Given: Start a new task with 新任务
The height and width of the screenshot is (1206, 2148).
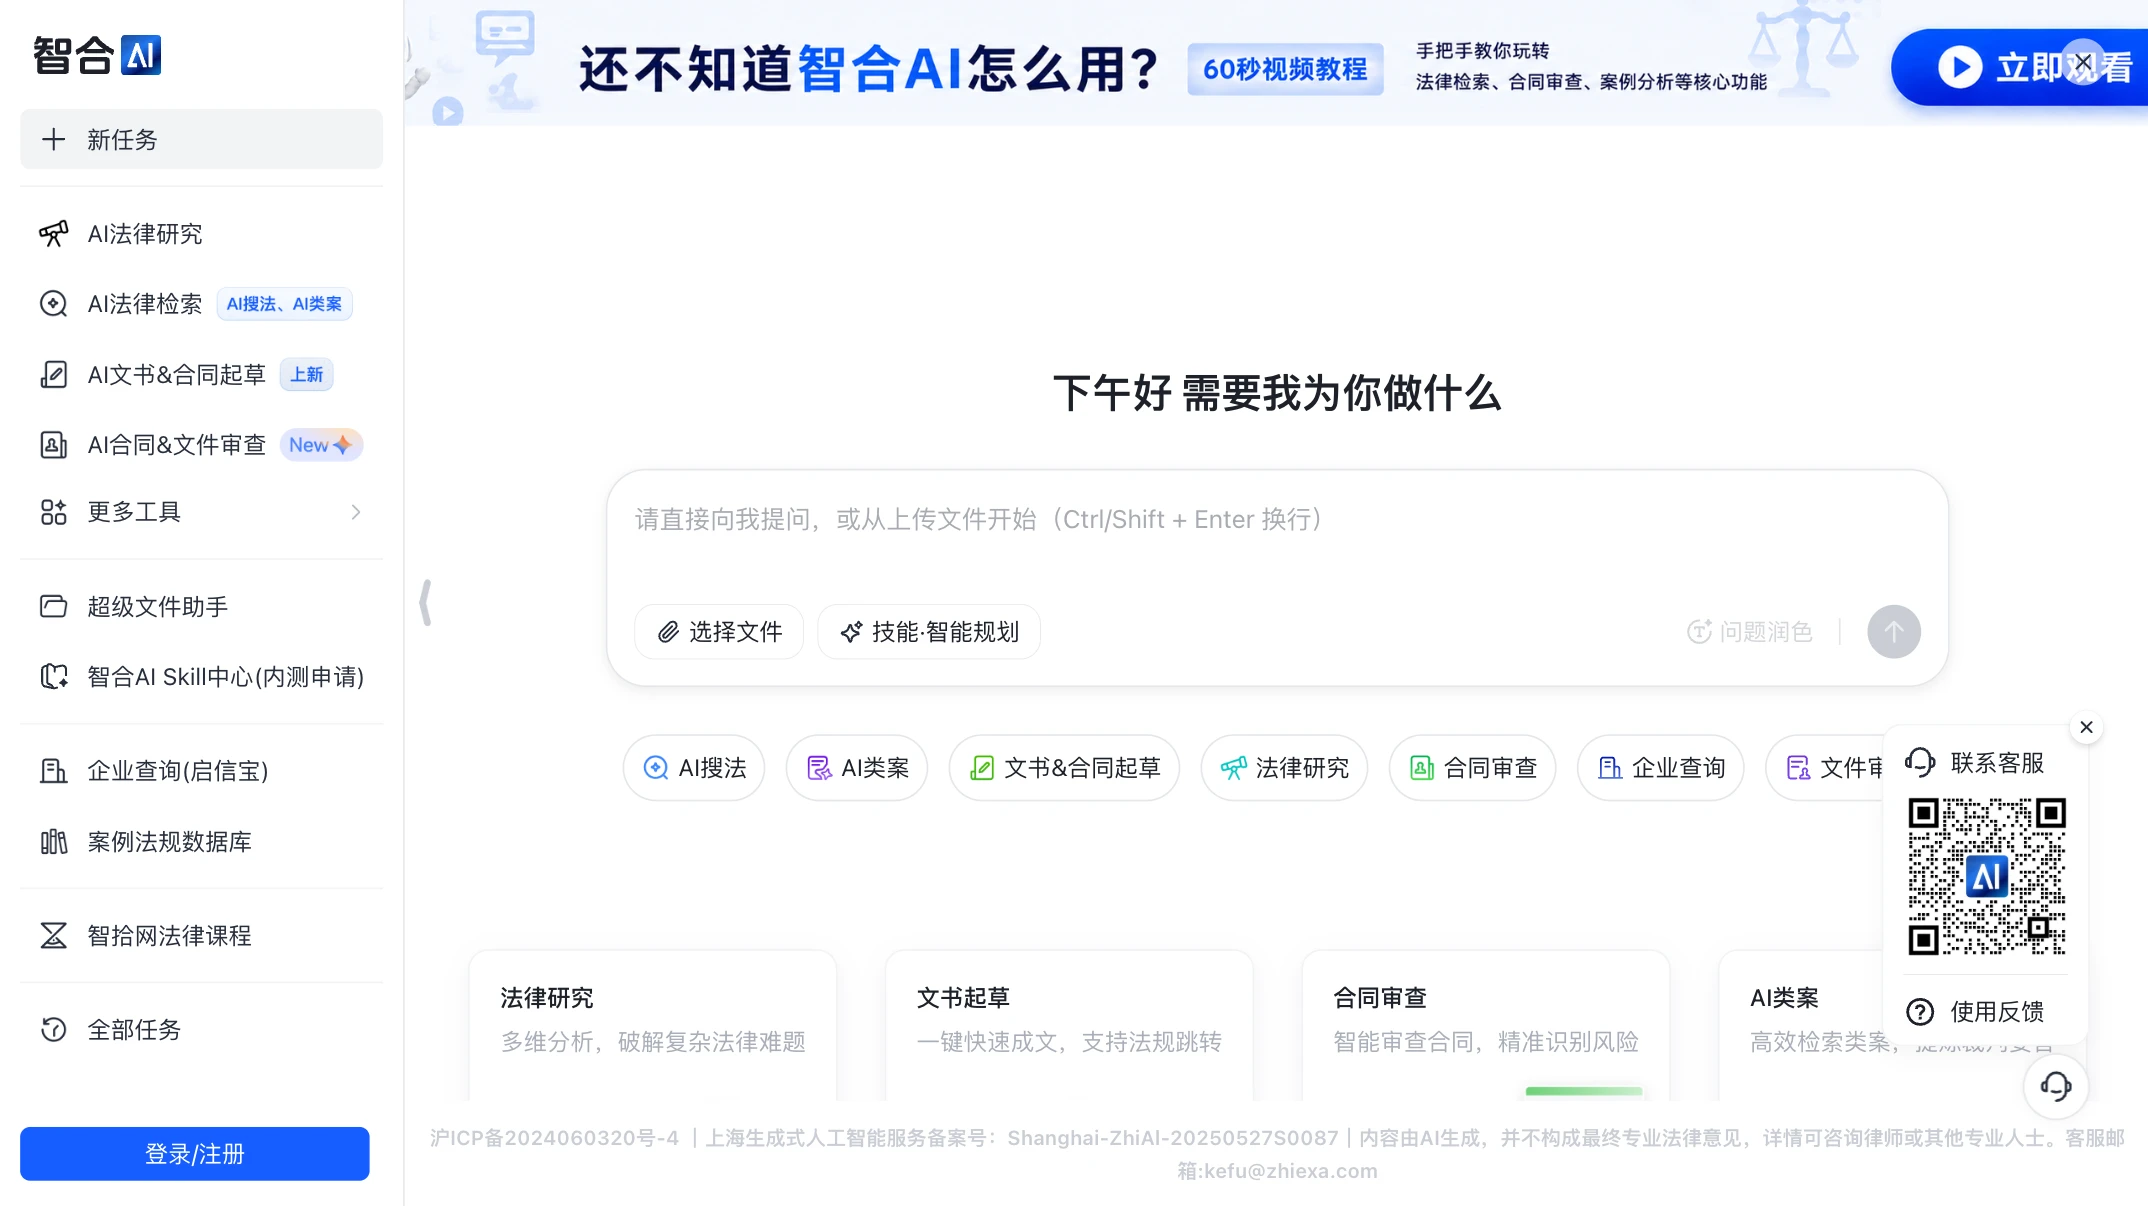Looking at the screenshot, I should point(201,139).
